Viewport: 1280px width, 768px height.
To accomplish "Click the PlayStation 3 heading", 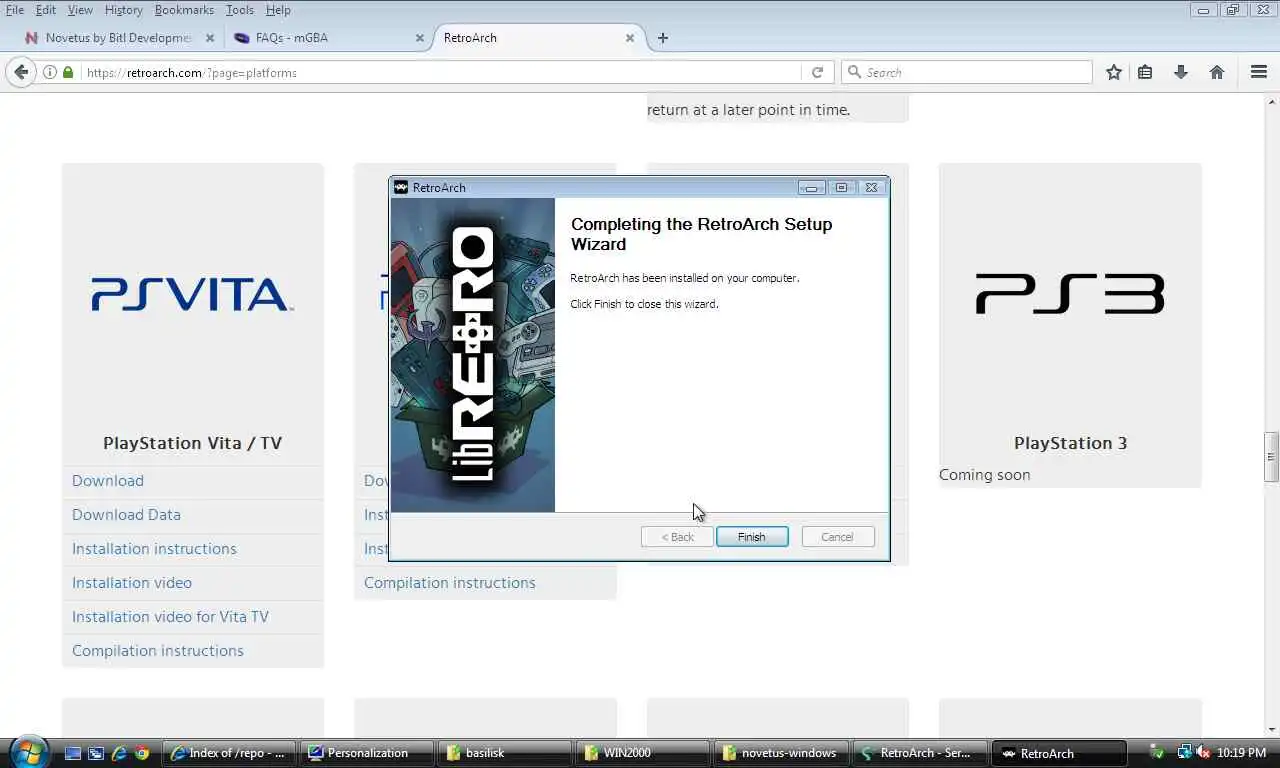I will pos(1070,443).
